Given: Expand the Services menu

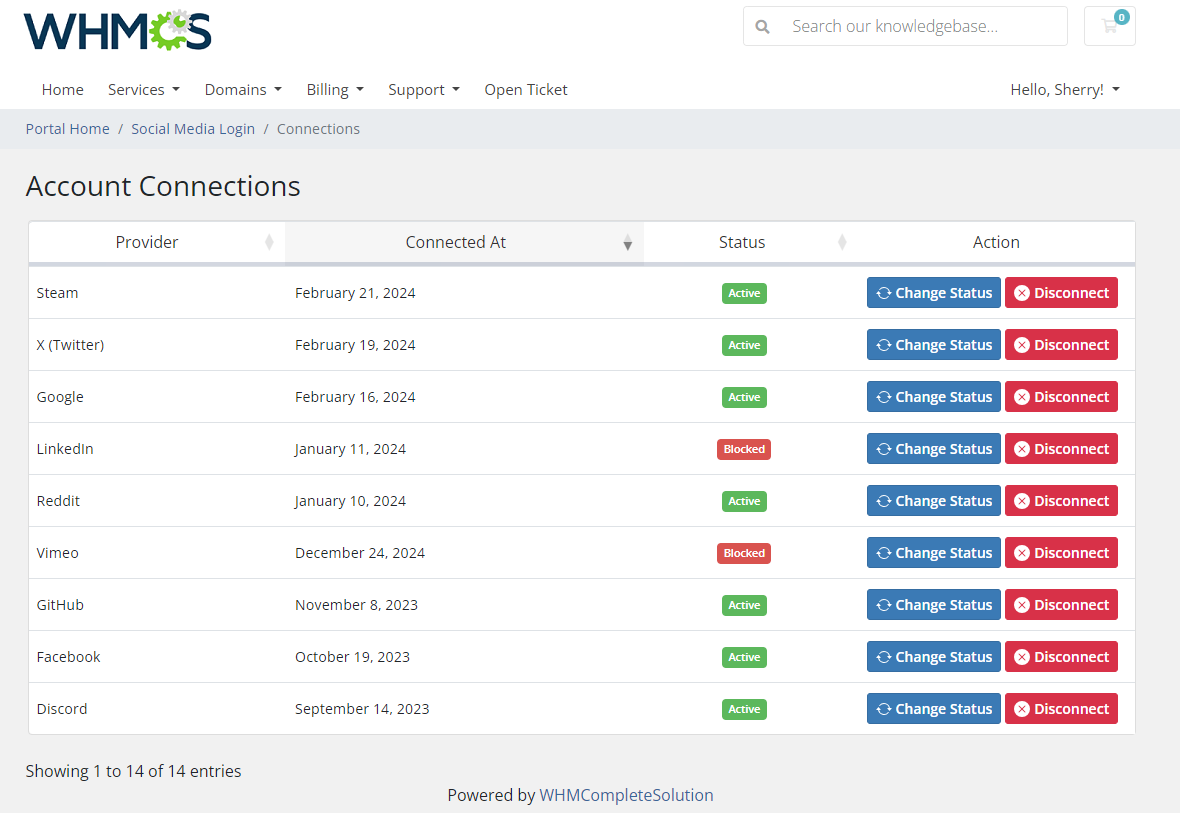Looking at the screenshot, I should coord(144,90).
